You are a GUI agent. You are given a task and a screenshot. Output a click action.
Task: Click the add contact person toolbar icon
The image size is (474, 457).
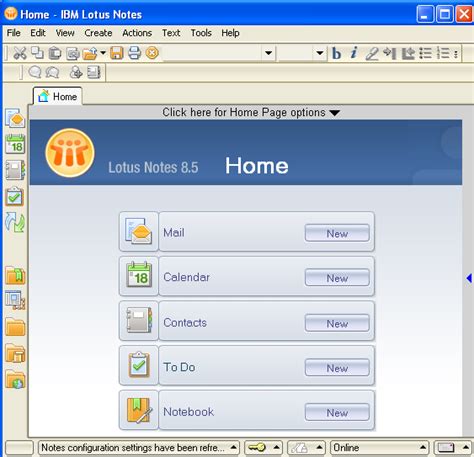pyautogui.click(x=76, y=72)
